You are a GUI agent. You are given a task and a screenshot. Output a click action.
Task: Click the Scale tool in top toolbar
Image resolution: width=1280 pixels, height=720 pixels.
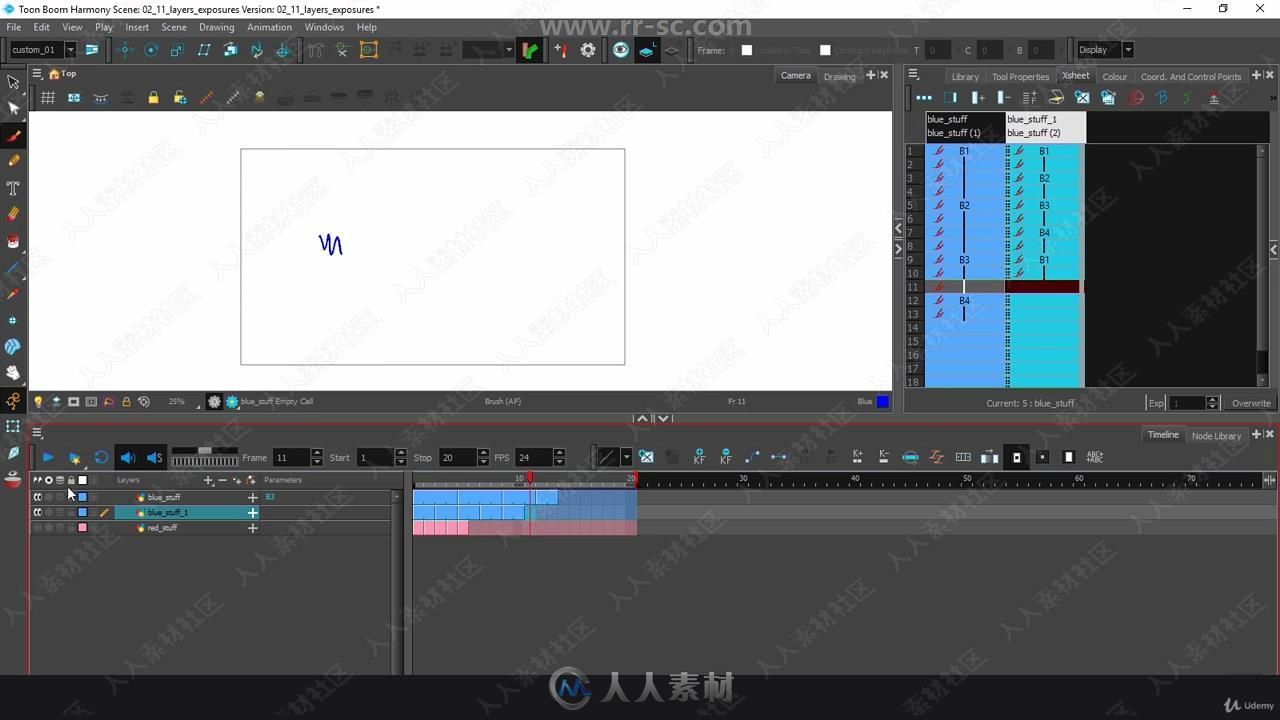tap(177, 50)
